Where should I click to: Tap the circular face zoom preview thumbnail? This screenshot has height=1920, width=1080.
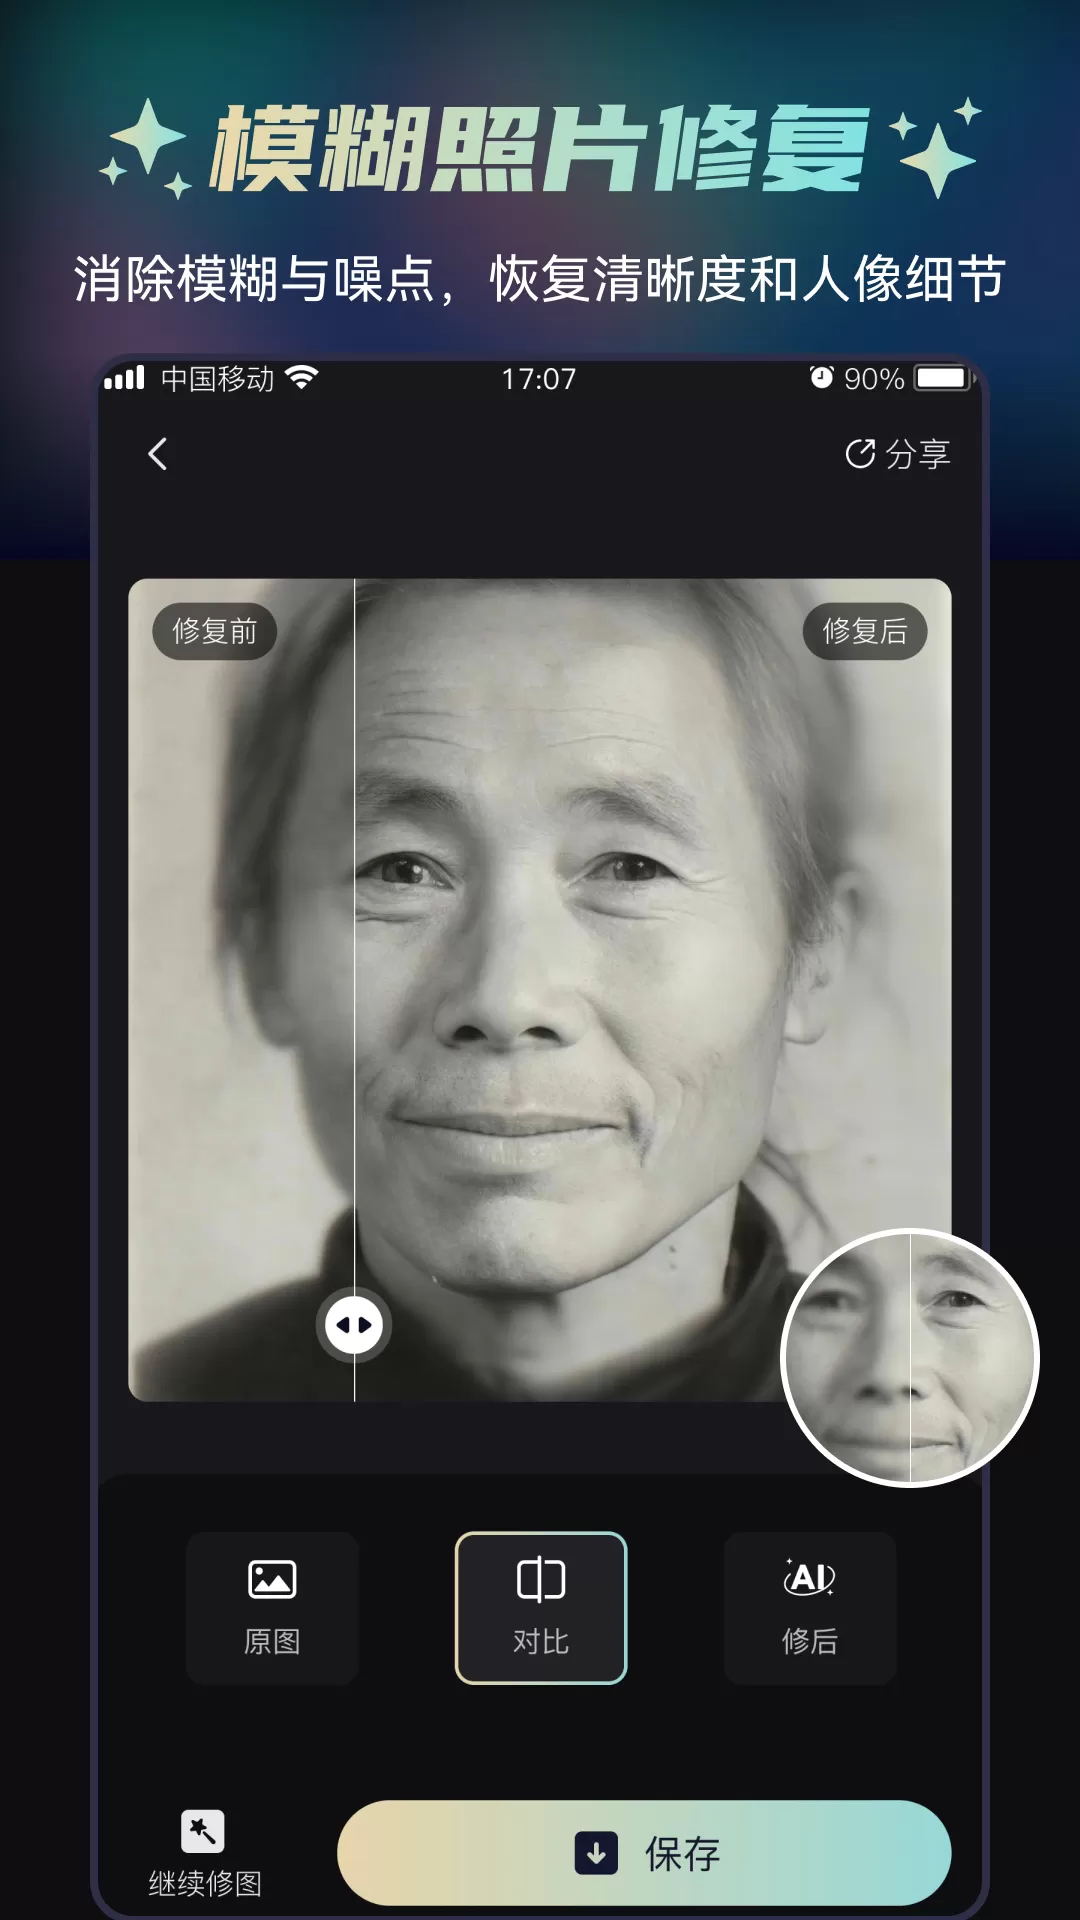click(910, 1358)
